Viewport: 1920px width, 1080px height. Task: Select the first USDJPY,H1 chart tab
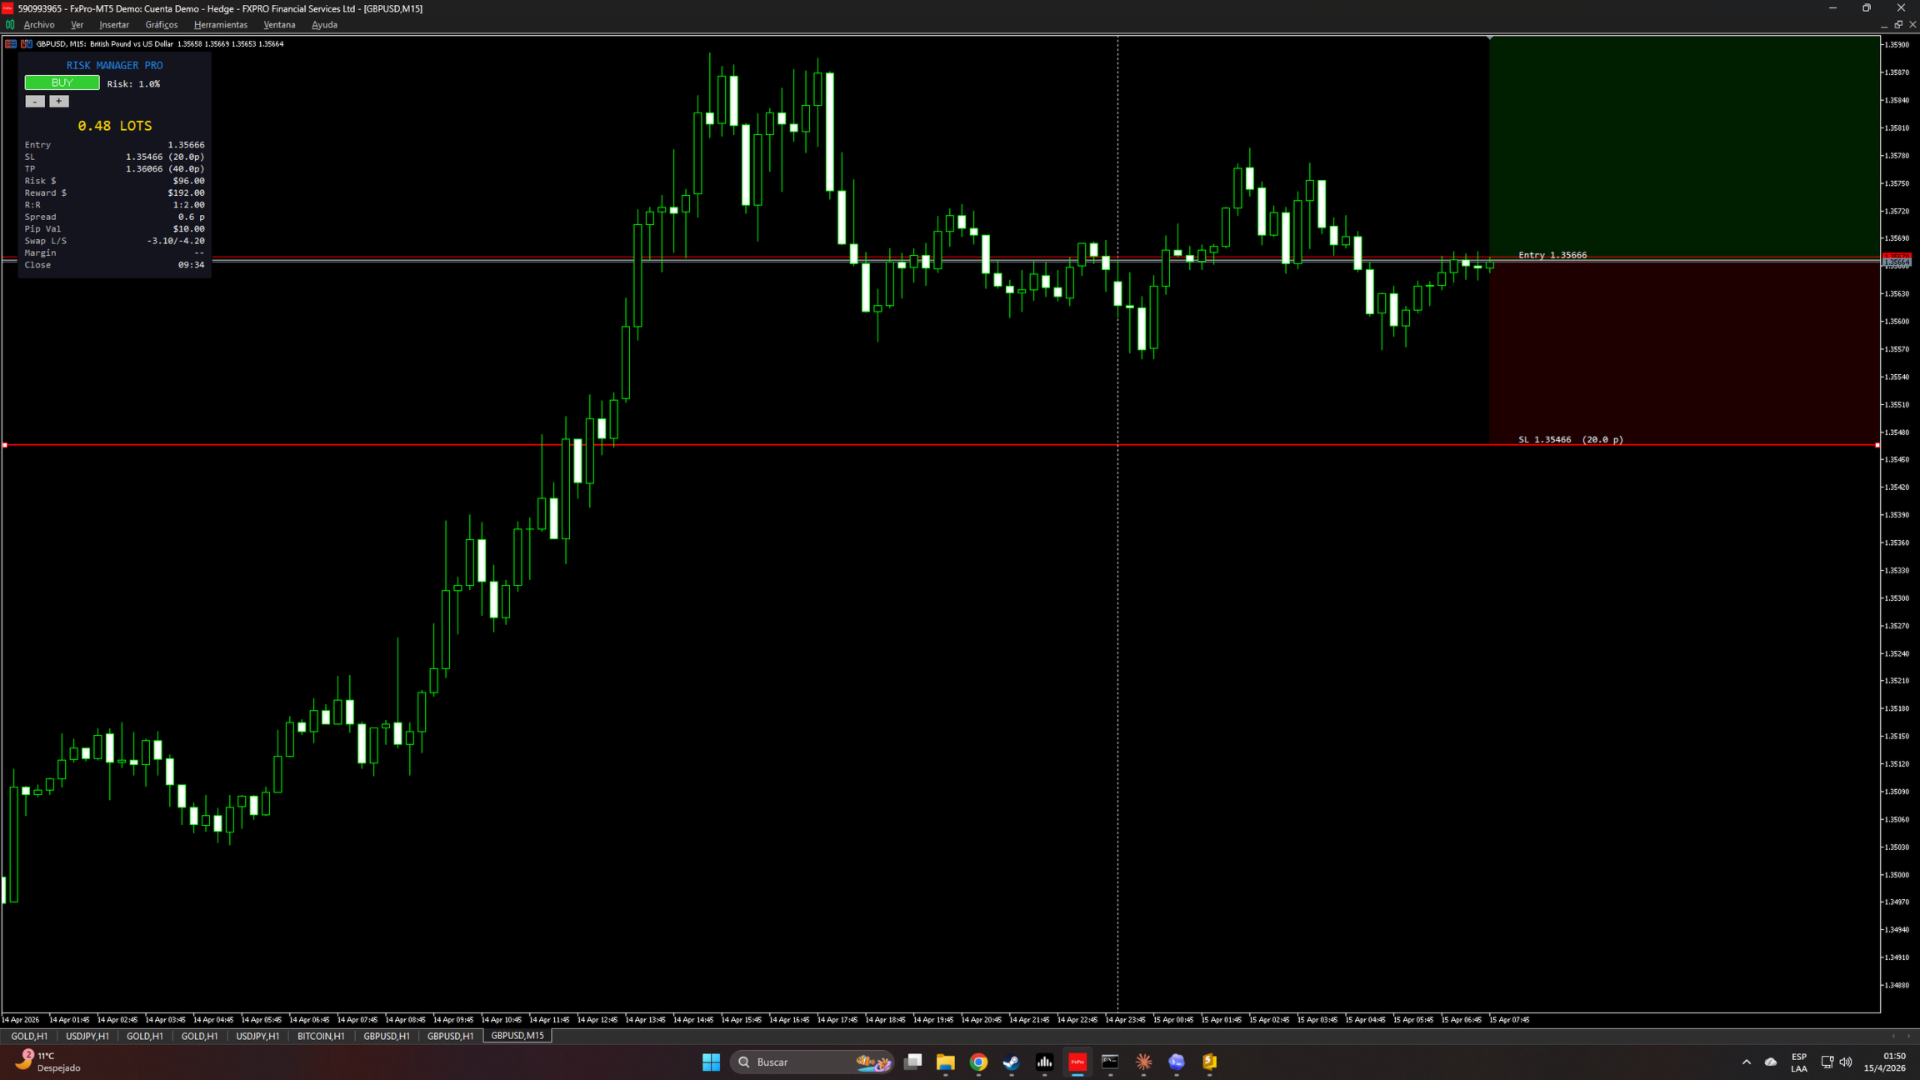pyautogui.click(x=87, y=1036)
